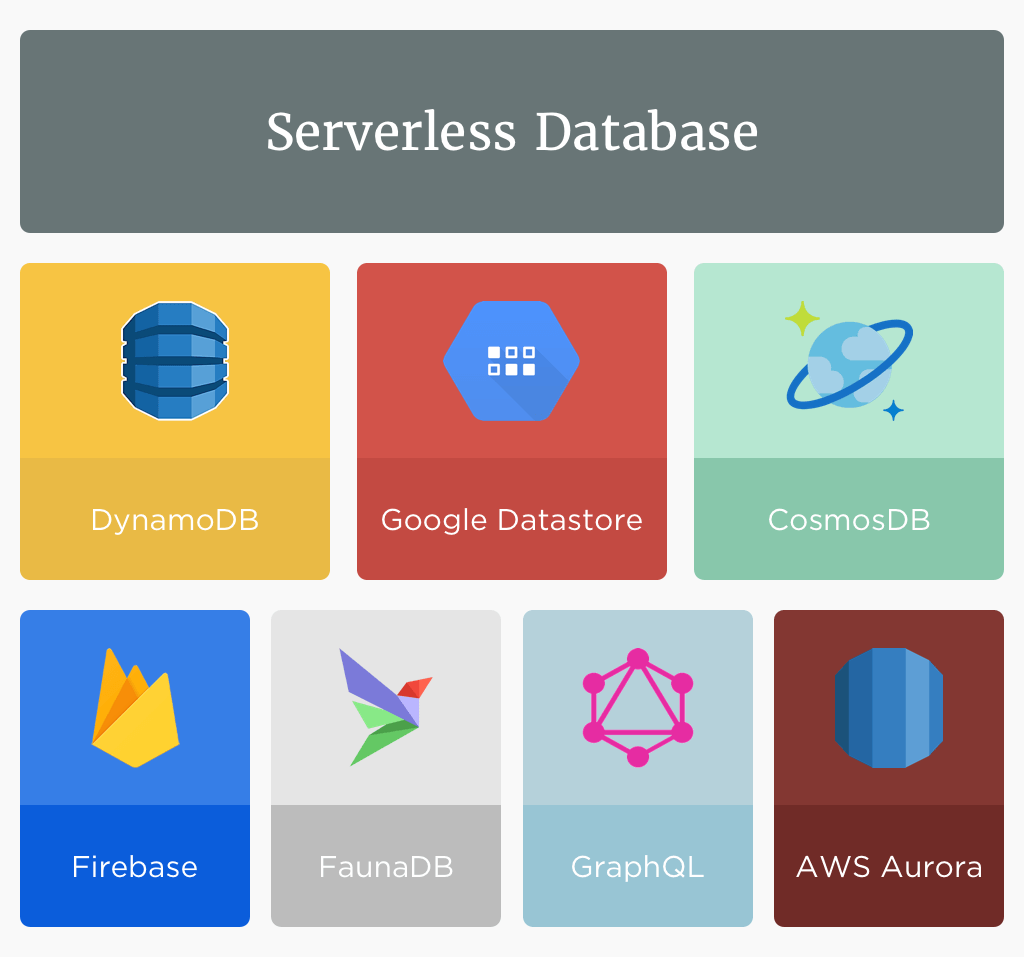Screen dimensions: 1024x957
Task: Select the CosmosDB label
Action: 849,520
